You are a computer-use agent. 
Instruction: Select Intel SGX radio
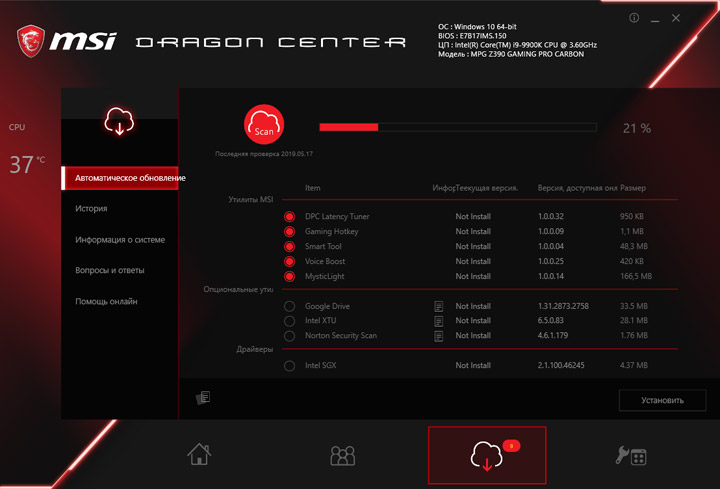point(289,366)
